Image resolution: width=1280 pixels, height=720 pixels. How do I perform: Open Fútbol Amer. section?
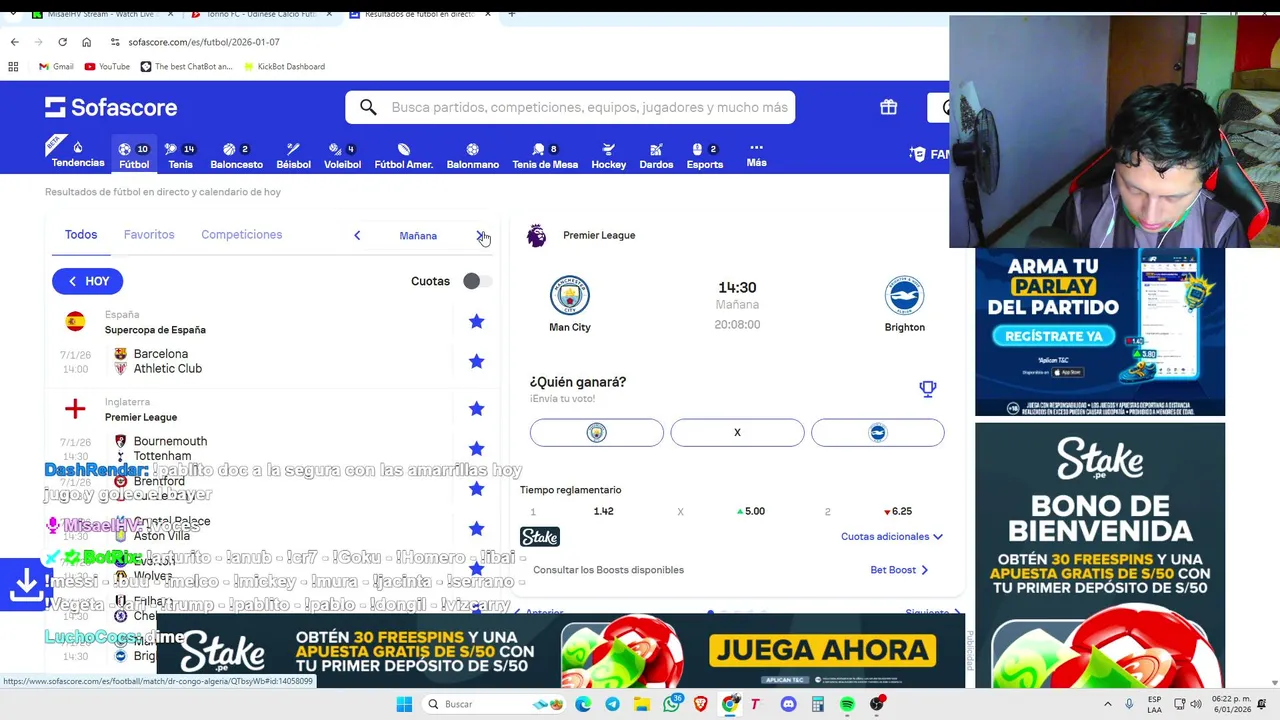pos(403,155)
